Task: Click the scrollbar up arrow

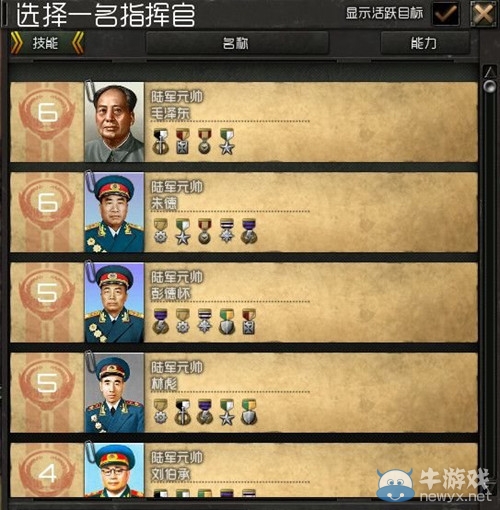Action: pyautogui.click(x=490, y=71)
